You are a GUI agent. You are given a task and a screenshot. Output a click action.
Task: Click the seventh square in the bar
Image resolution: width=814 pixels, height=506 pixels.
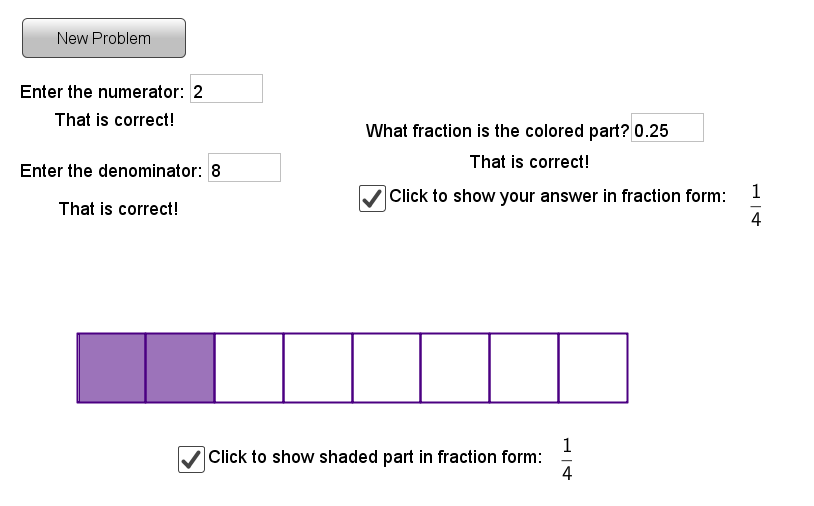point(523,368)
